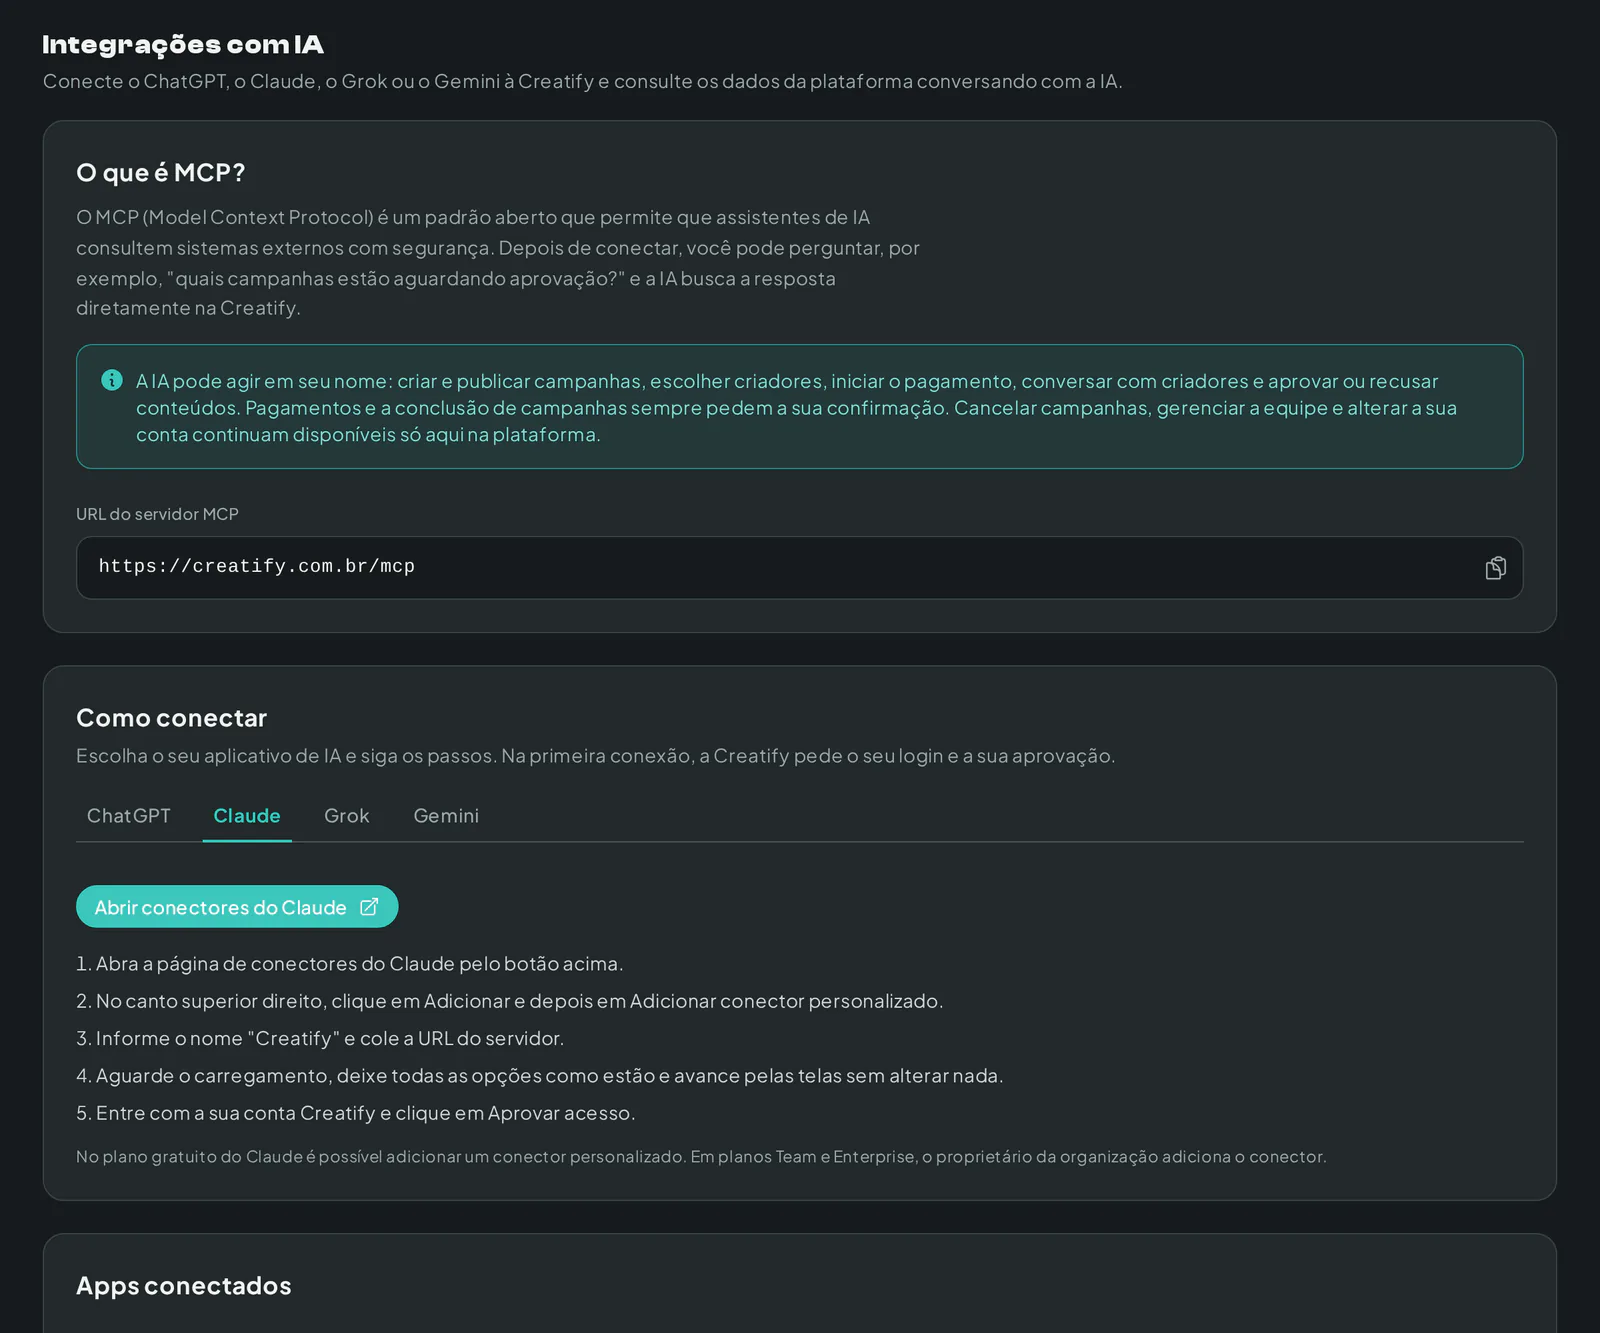Click the external-link icon on Claude button

(369, 907)
